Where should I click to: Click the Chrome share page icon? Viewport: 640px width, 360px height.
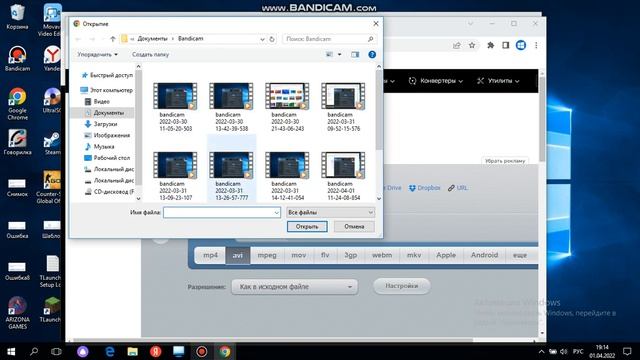coord(457,45)
